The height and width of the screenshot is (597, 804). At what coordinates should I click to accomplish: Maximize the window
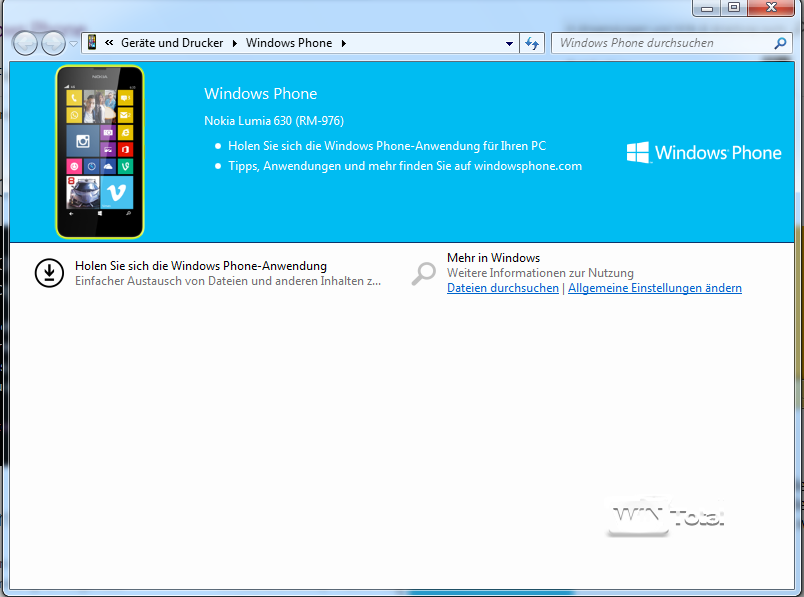[x=734, y=8]
